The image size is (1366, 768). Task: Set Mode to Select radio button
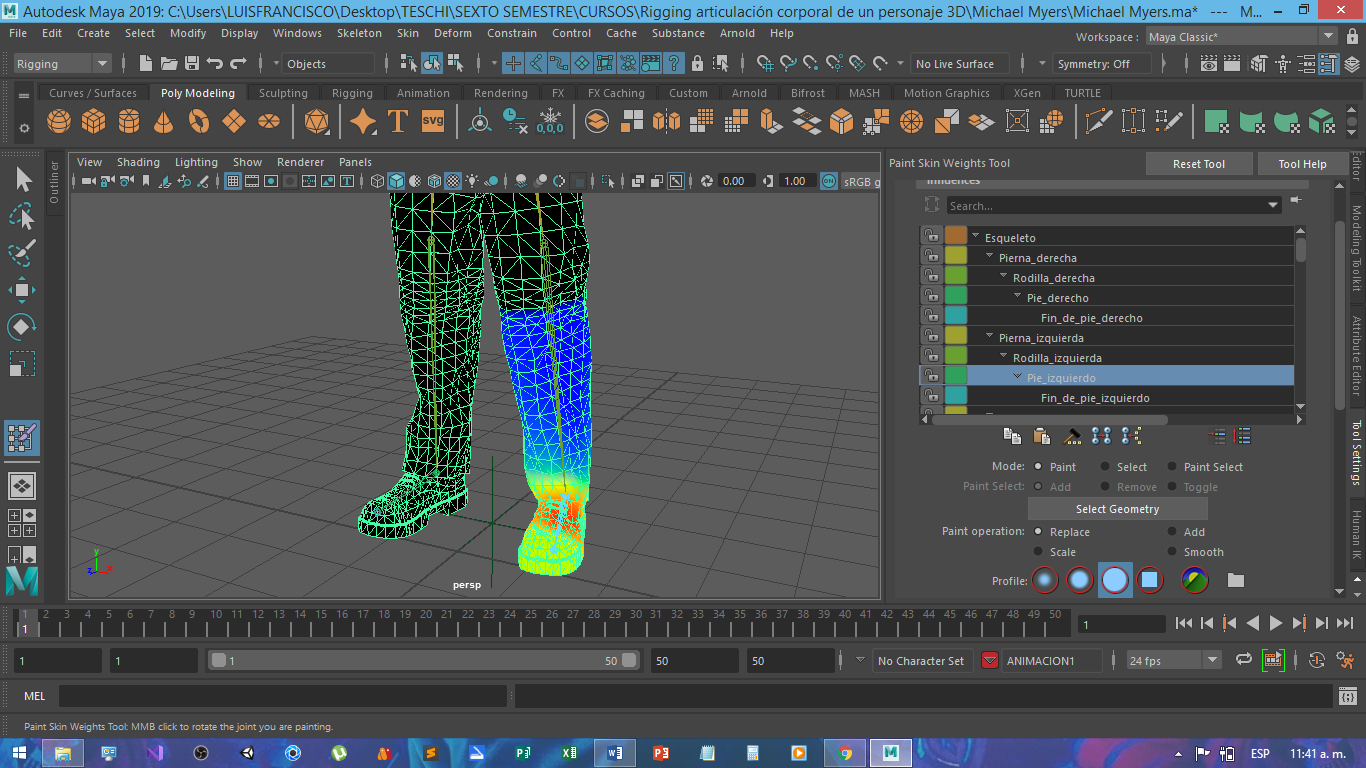(1106, 467)
